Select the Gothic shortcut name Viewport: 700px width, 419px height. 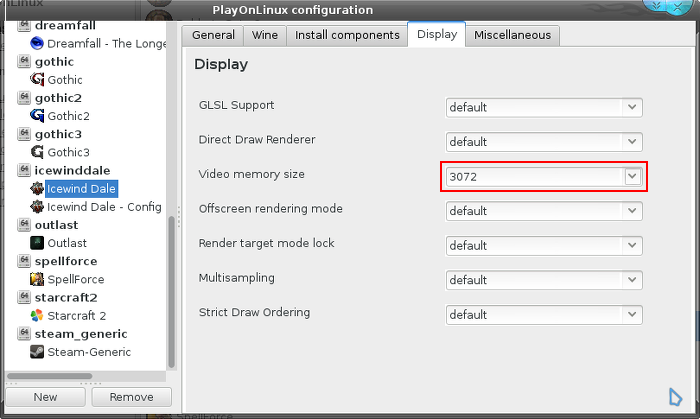pyautogui.click(x=65, y=80)
